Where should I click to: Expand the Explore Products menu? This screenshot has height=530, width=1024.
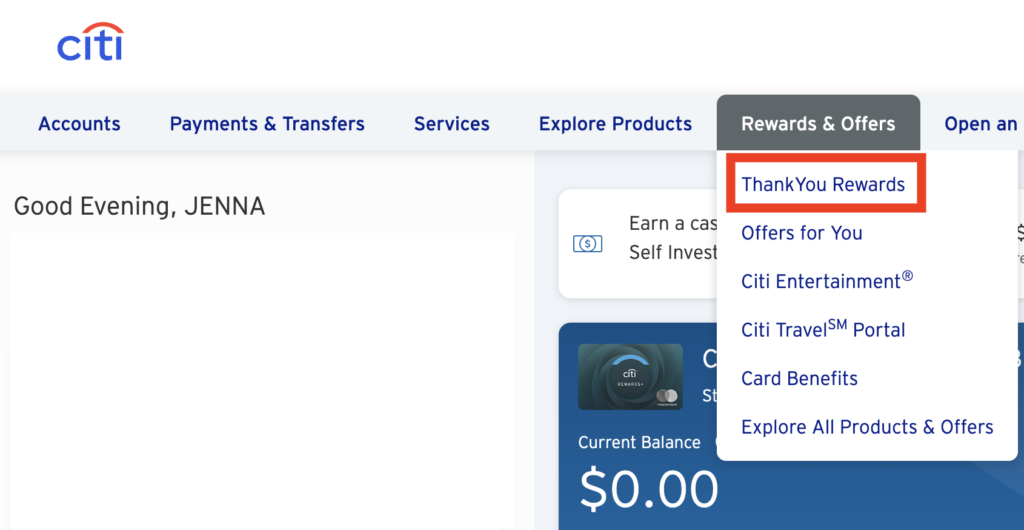[615, 124]
